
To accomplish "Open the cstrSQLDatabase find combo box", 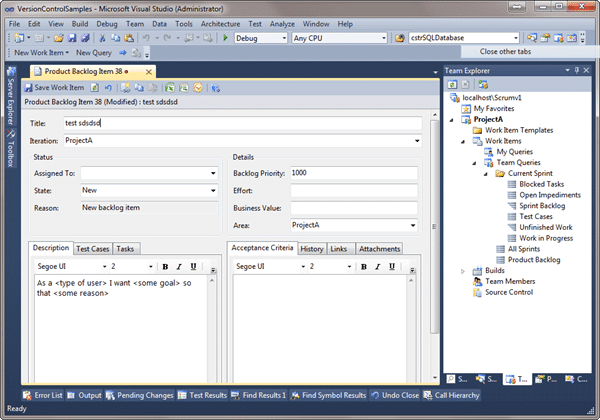I will click(x=515, y=38).
